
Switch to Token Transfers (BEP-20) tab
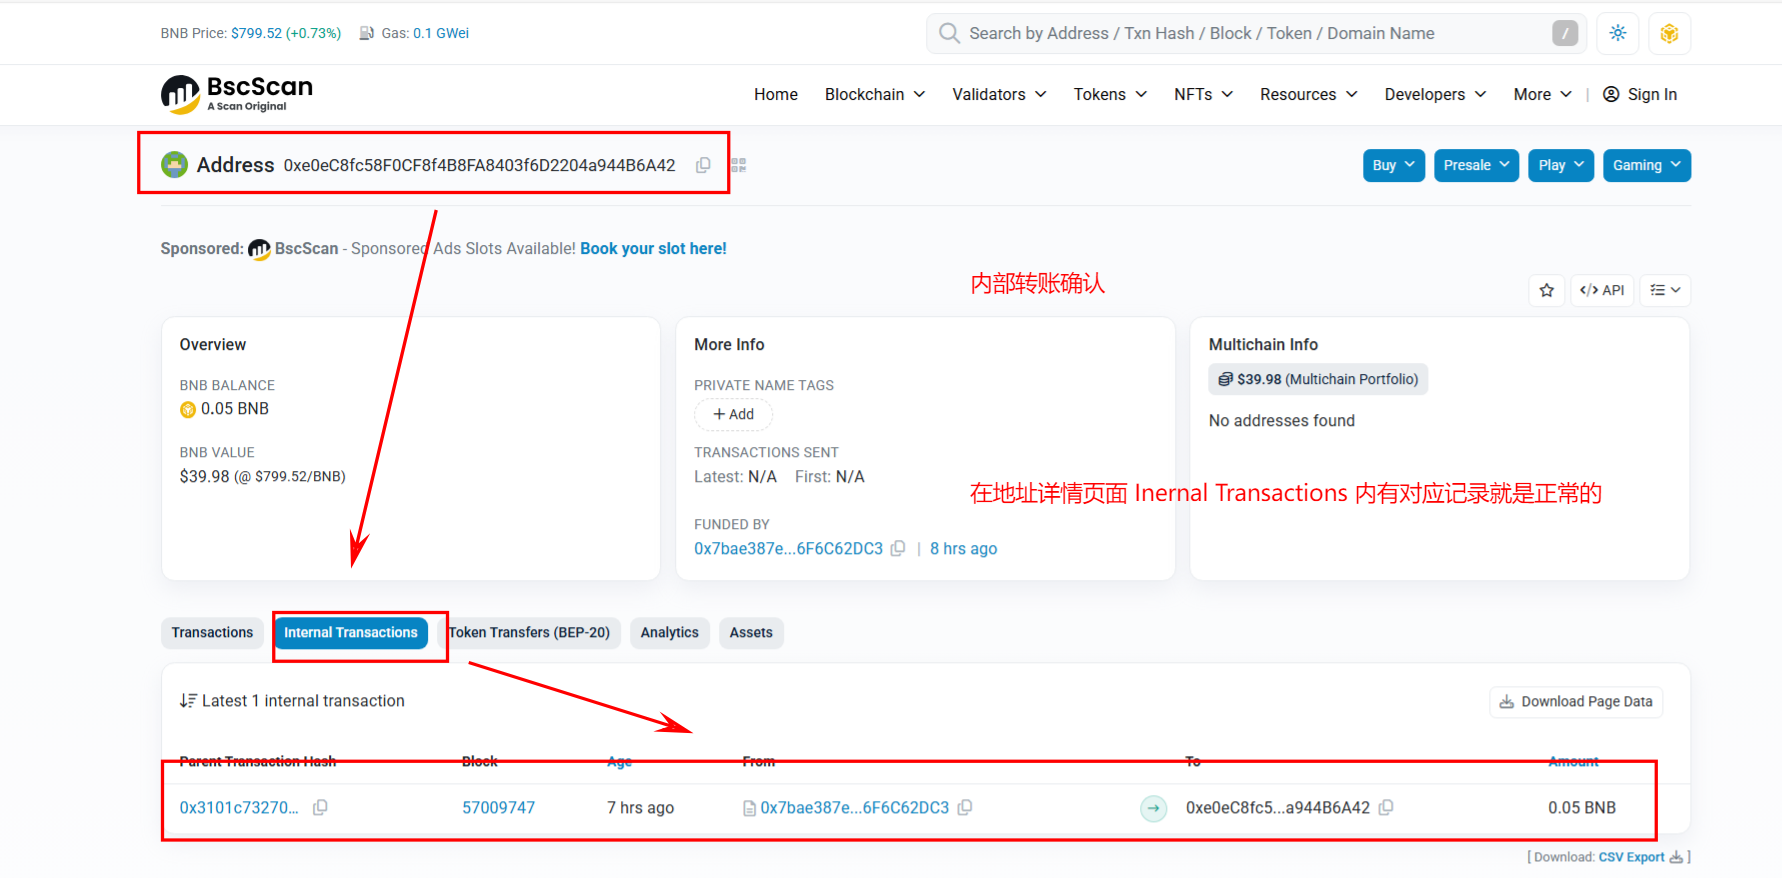529,632
